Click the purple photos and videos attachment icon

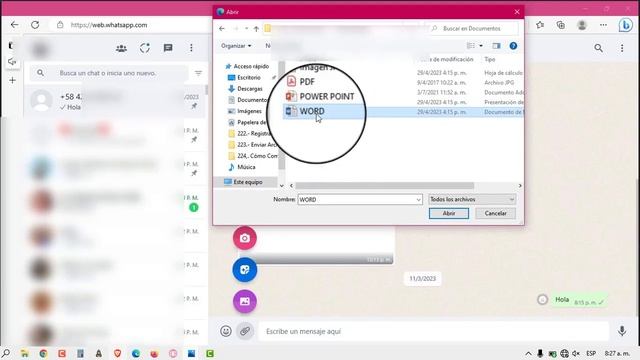[x=244, y=301]
